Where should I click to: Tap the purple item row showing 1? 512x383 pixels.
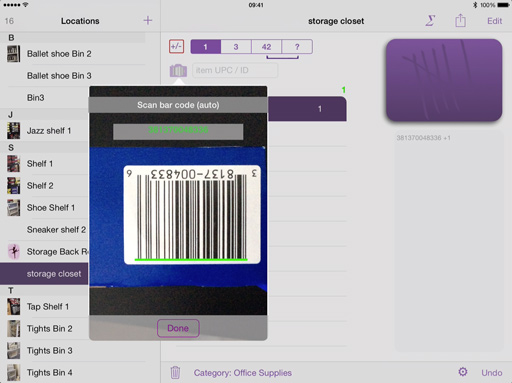click(x=307, y=109)
